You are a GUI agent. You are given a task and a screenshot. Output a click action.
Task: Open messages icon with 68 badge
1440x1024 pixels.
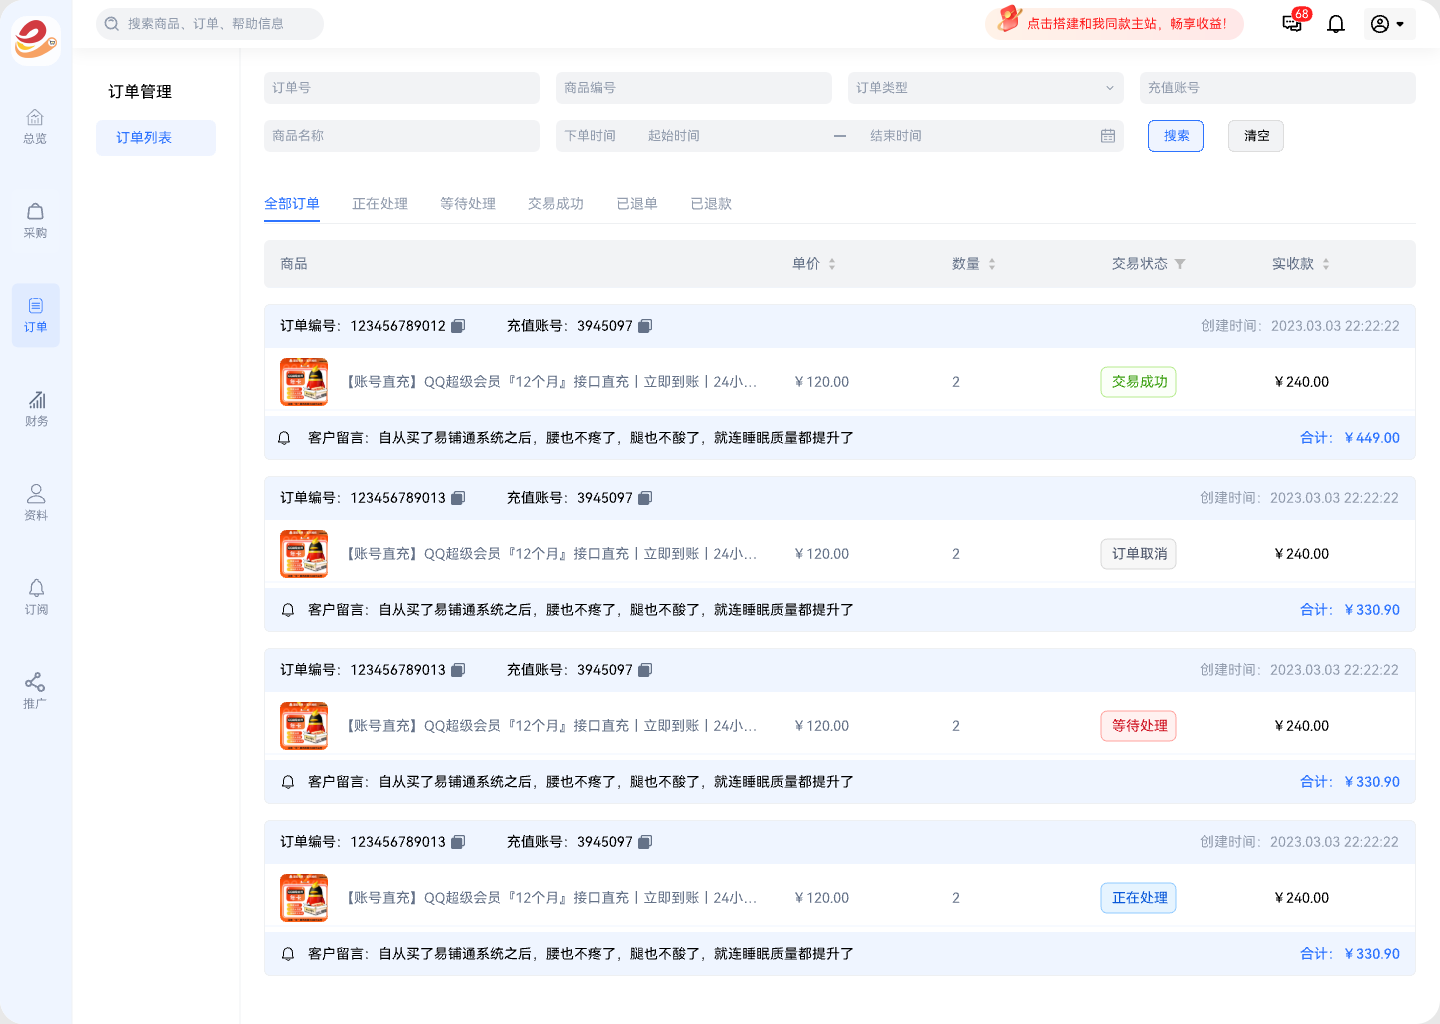click(1292, 24)
